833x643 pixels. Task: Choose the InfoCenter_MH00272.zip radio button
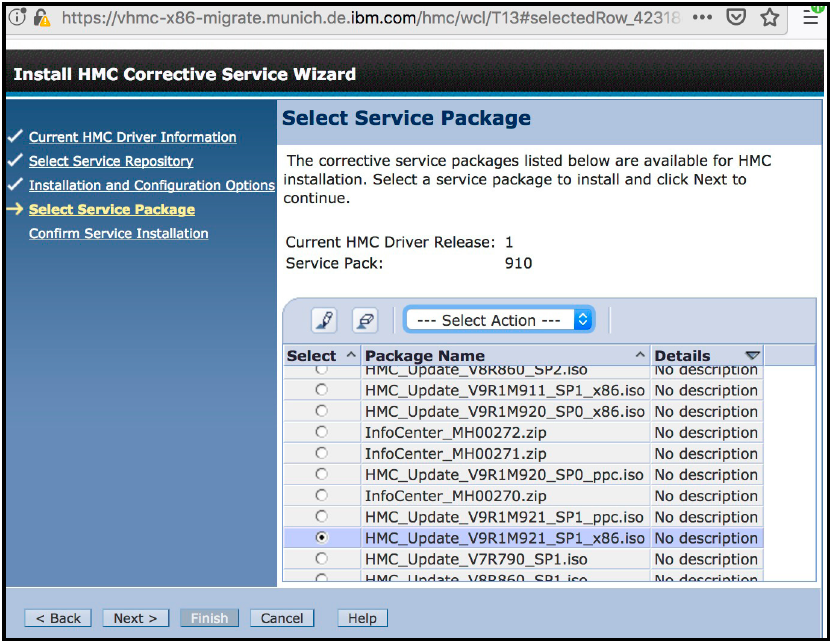tap(321, 432)
